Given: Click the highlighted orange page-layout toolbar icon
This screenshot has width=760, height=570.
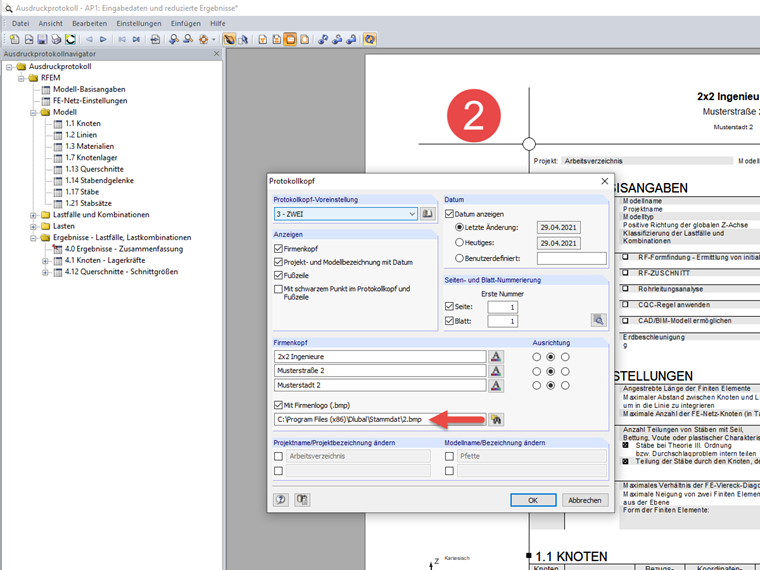Looking at the screenshot, I should (290, 39).
